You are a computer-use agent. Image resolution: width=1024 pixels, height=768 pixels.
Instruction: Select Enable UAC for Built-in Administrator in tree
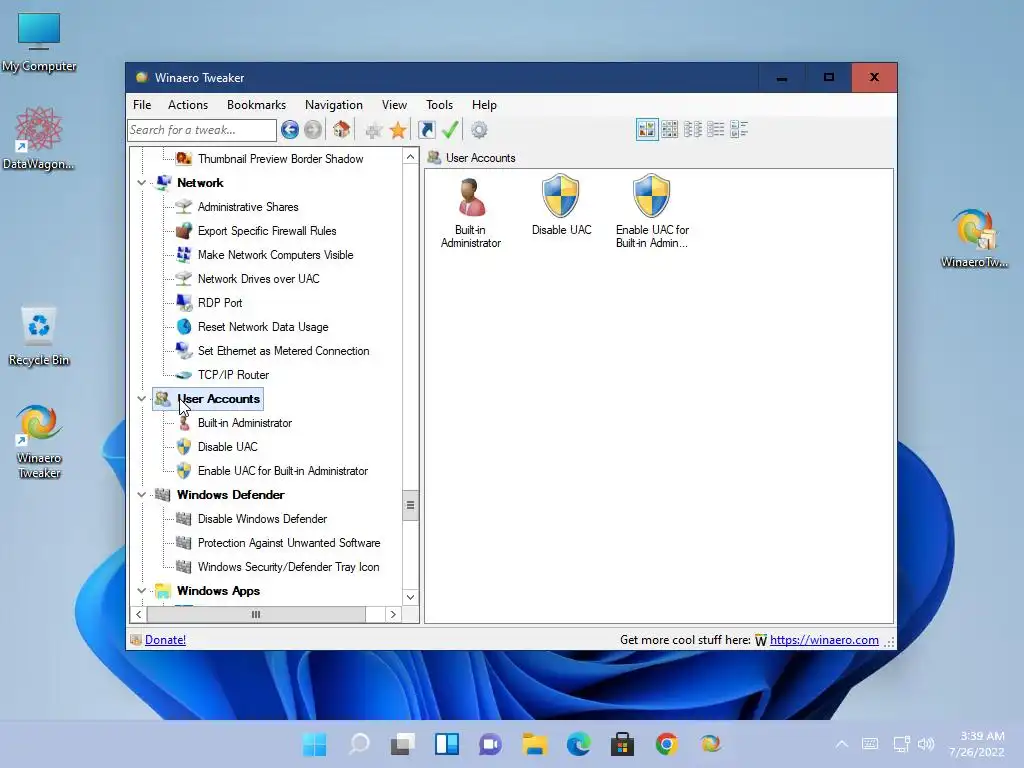[282, 471]
